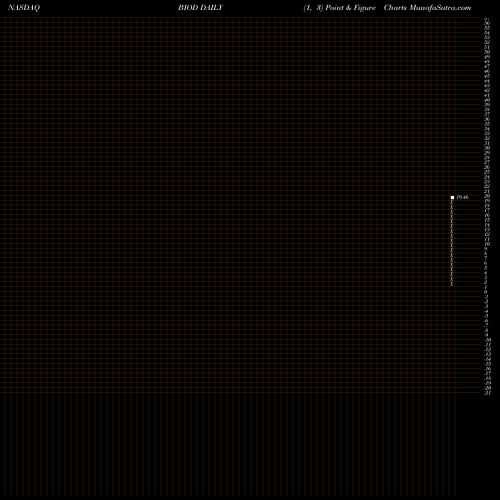Click the Charts MunafaSutra.com text
500x500 pixels.
click(427, 8)
